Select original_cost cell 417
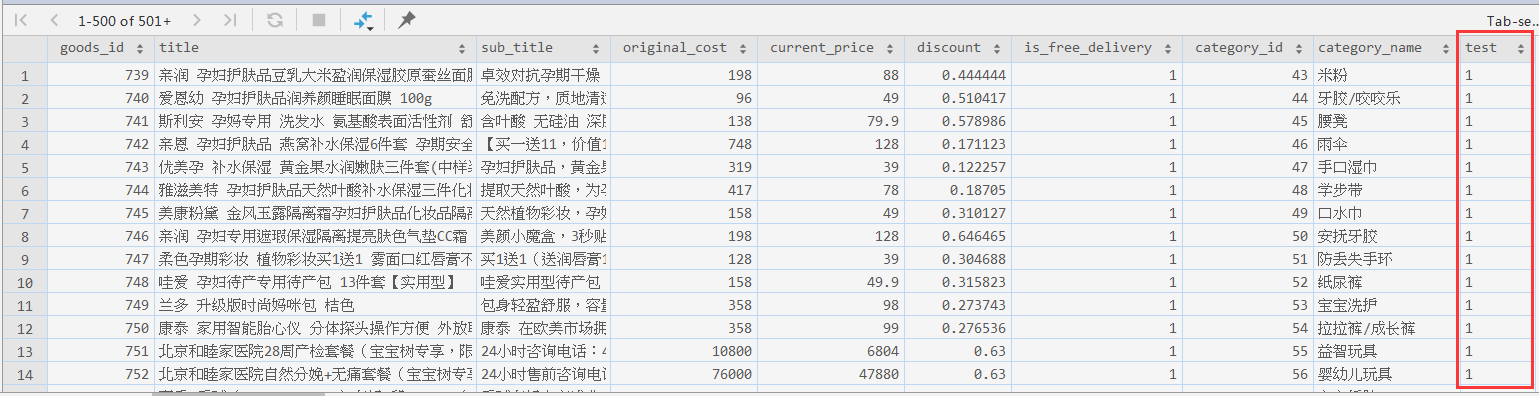 tap(683, 190)
